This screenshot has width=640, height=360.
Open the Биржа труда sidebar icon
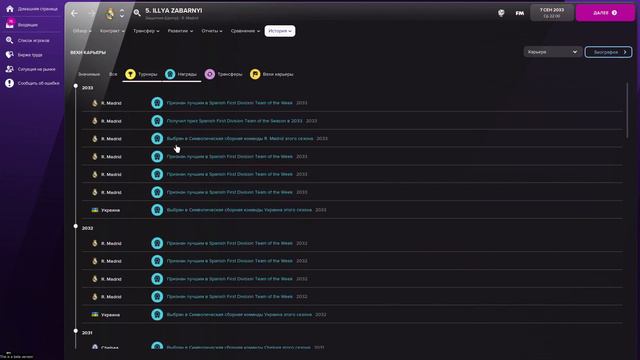tap(9, 54)
